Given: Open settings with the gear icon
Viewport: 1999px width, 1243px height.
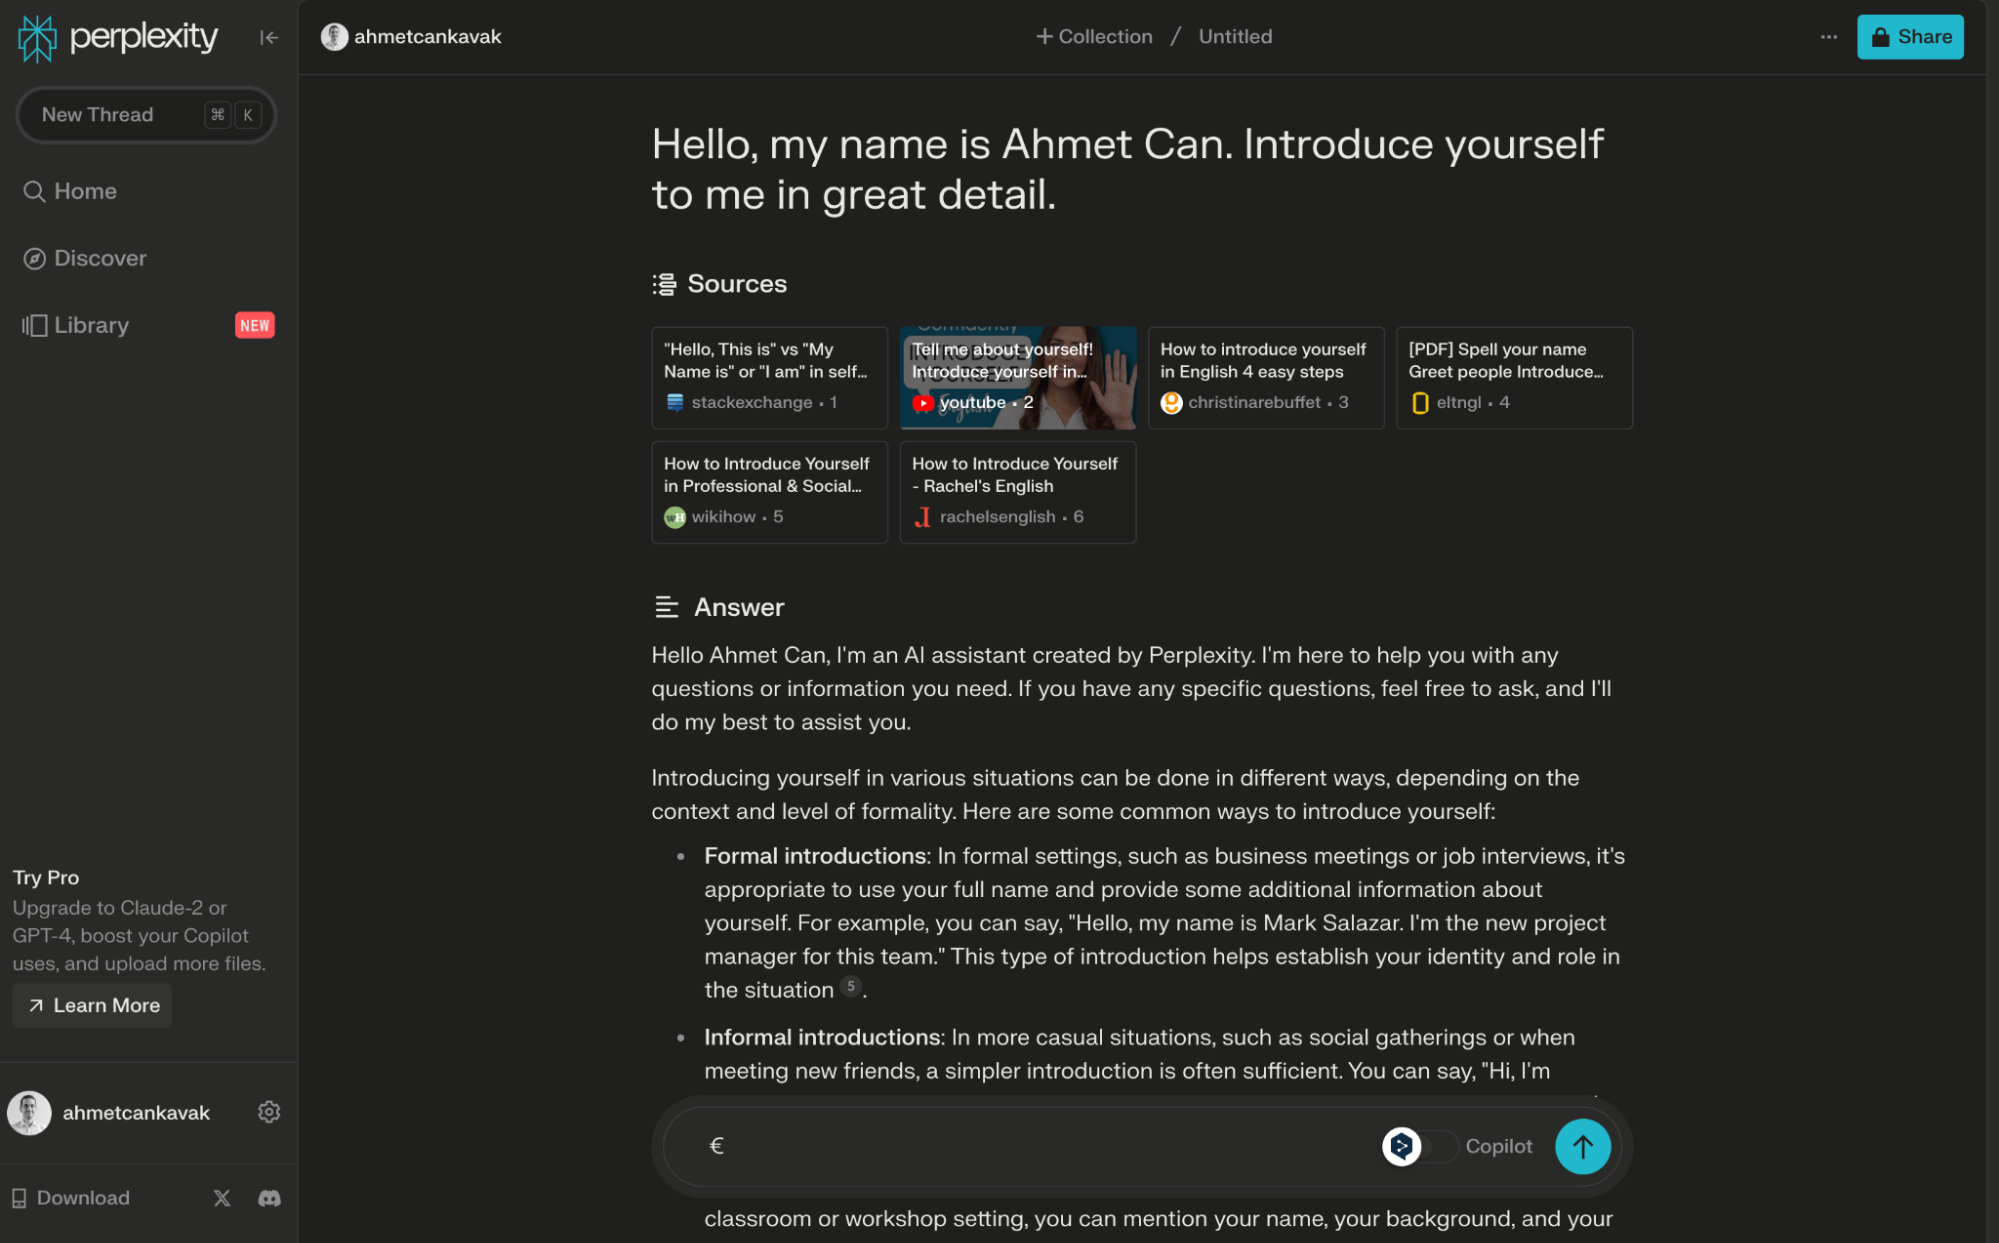Looking at the screenshot, I should (268, 1112).
